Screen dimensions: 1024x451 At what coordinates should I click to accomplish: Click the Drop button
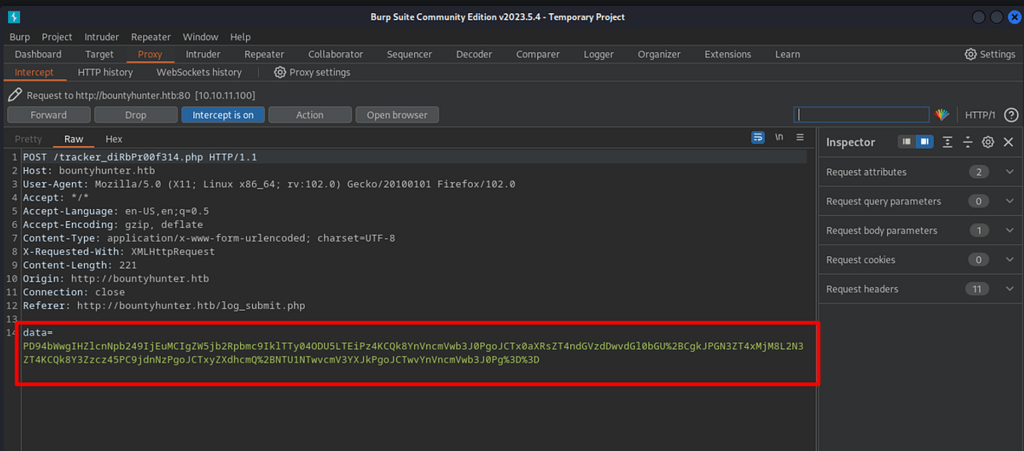coord(135,115)
